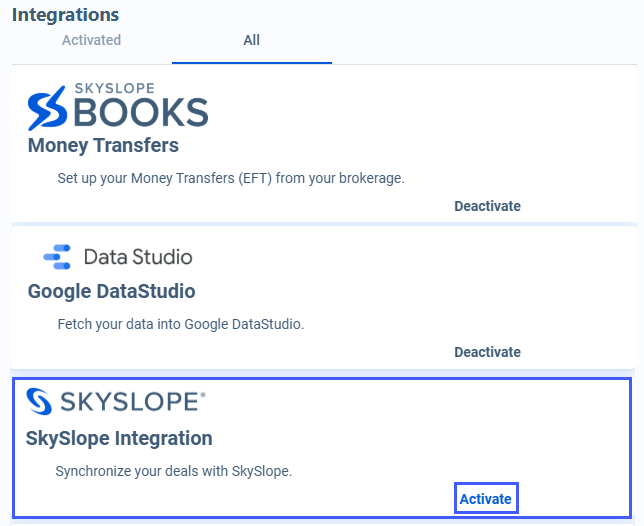Click the SKYSLOPE wordmark in the third card
The width and height of the screenshot is (644, 526).
(x=133, y=402)
